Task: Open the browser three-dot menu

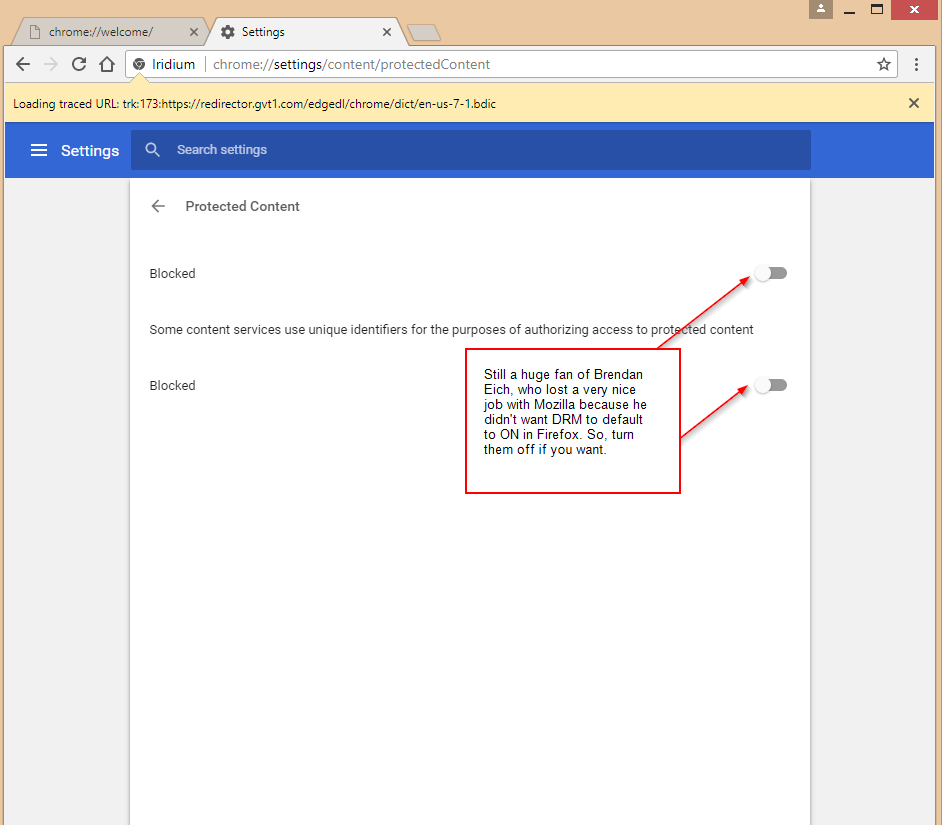Action: point(916,64)
